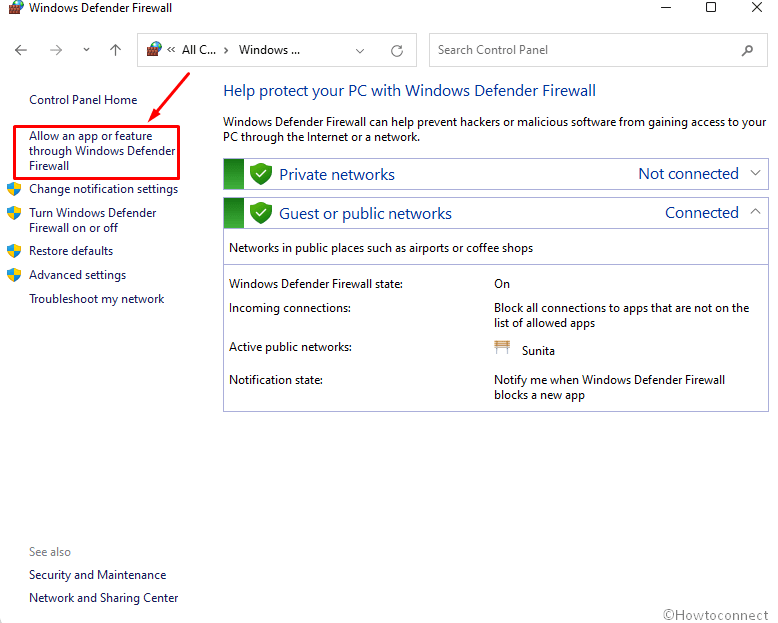Open Advanced settings
This screenshot has width=778, height=623.
click(77, 275)
